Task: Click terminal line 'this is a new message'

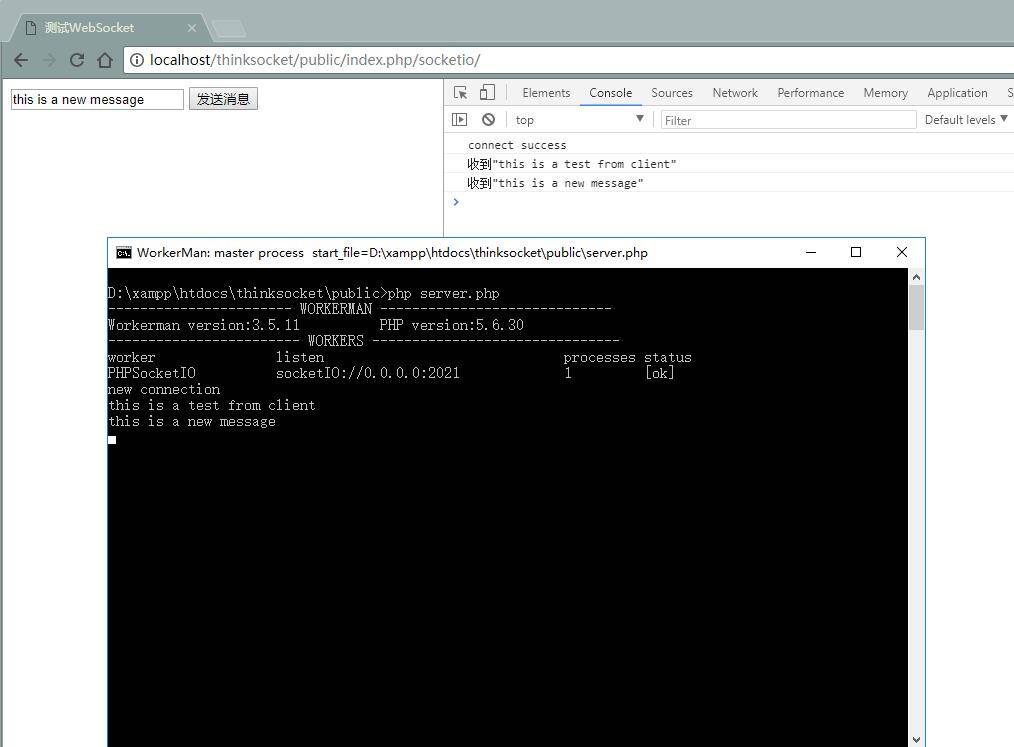Action: click(x=192, y=422)
